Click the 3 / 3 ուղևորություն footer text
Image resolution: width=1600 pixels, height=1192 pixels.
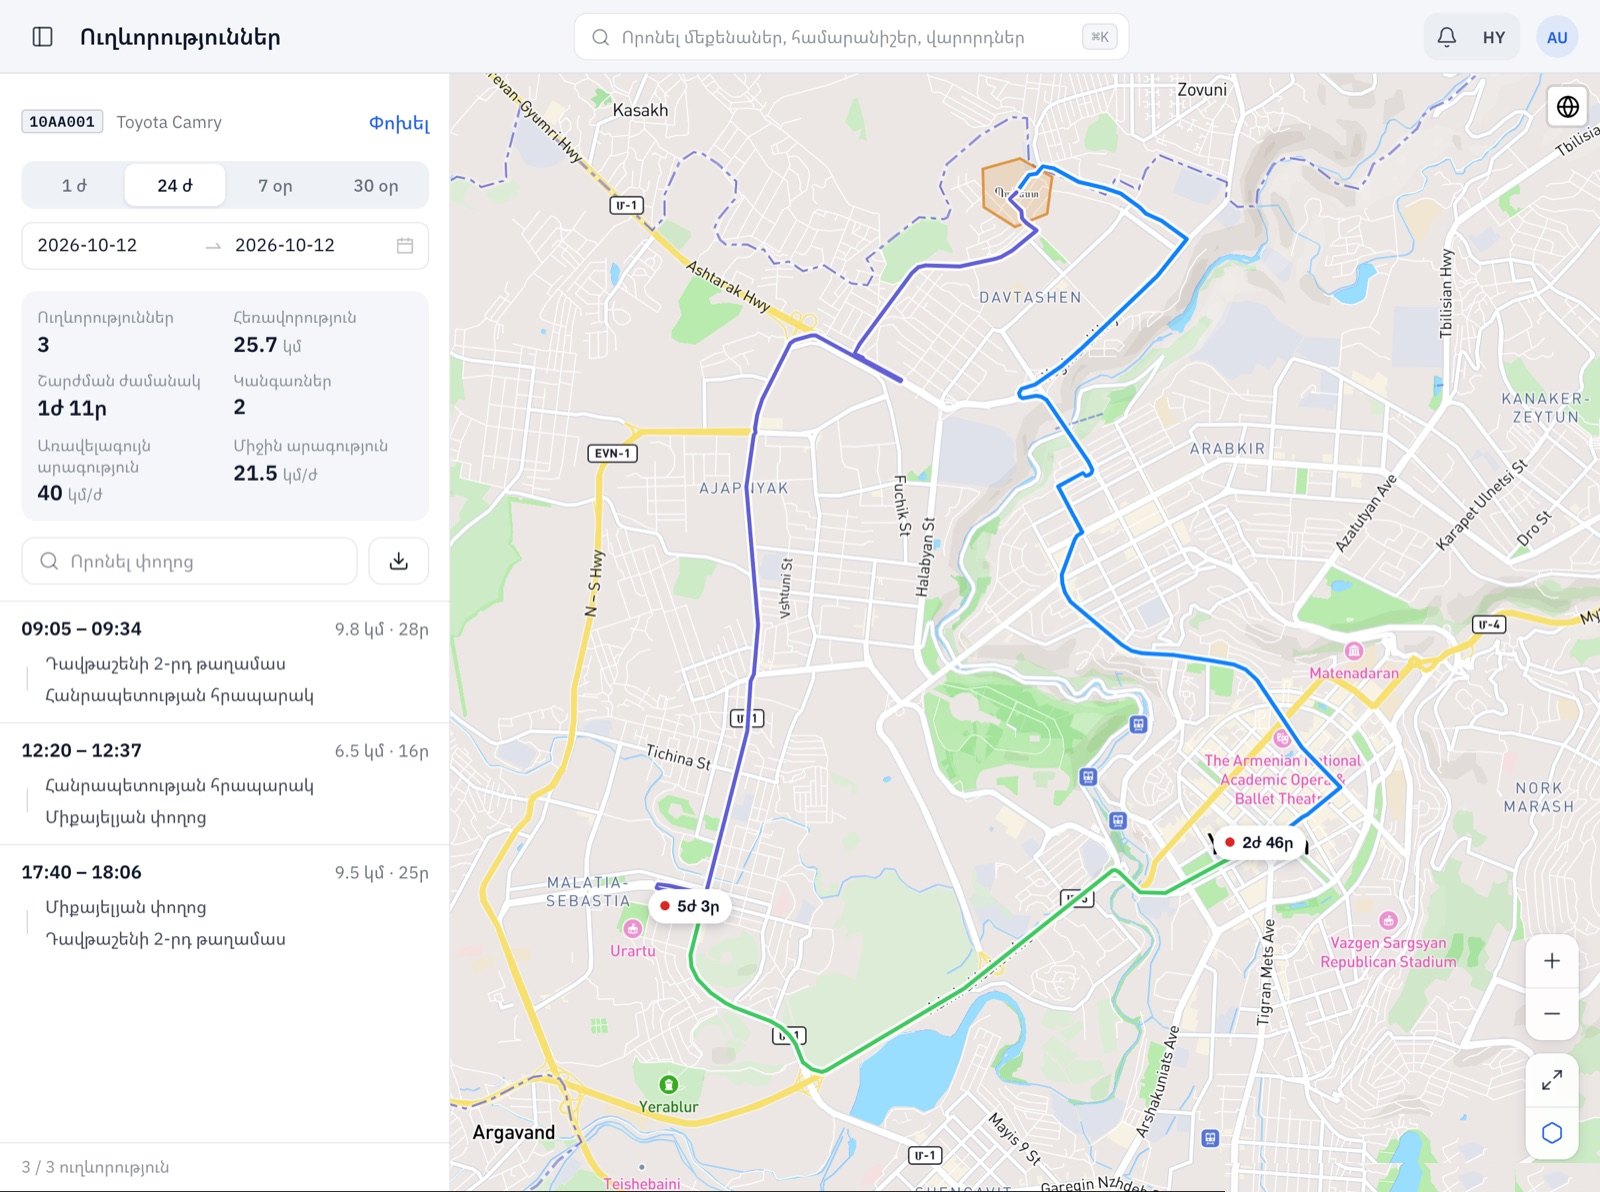pyautogui.click(x=95, y=1167)
